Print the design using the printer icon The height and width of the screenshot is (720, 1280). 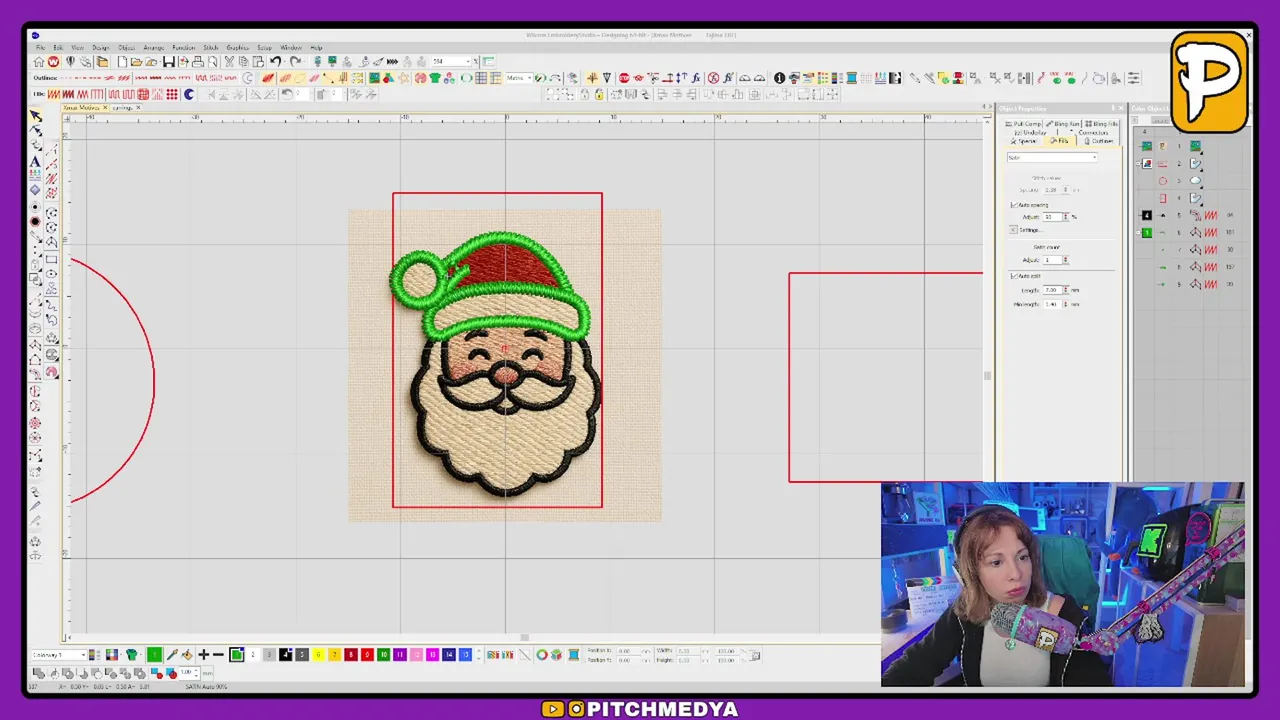[198, 62]
